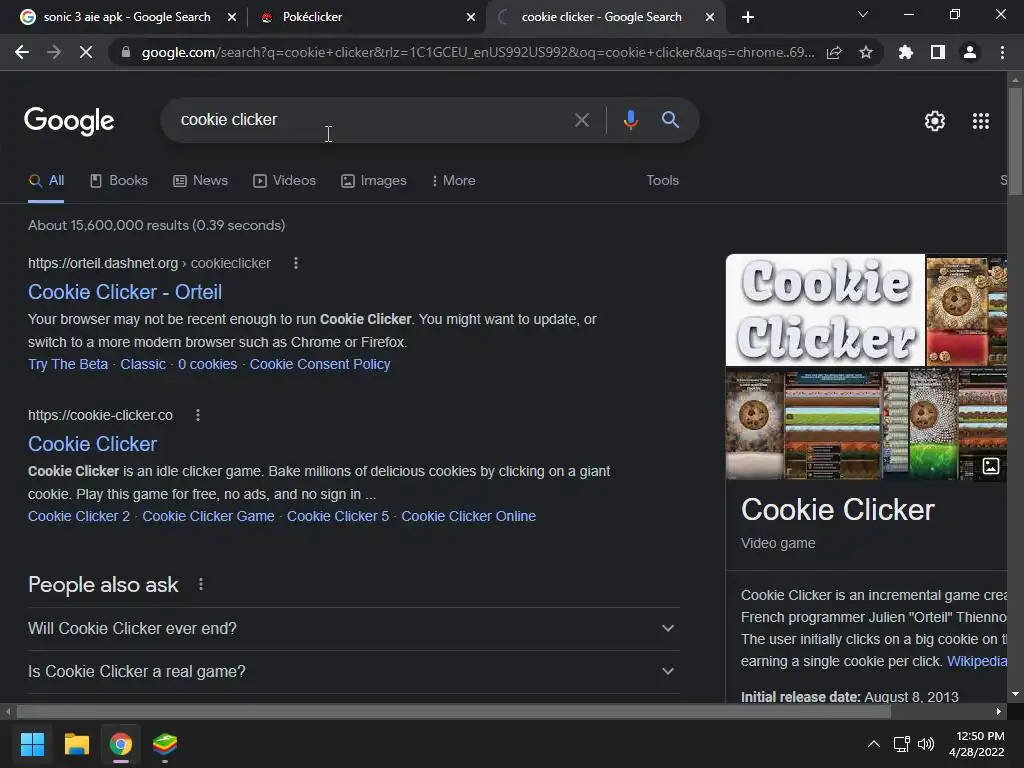The image size is (1024, 768).
Task: Select the Books search tab
Action: 119,180
